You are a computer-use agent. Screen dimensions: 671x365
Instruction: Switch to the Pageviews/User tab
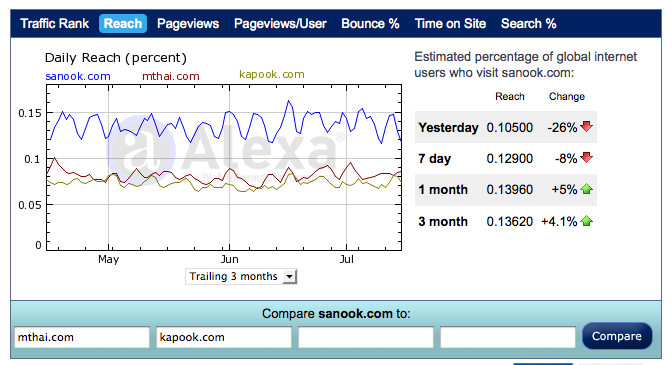click(280, 24)
